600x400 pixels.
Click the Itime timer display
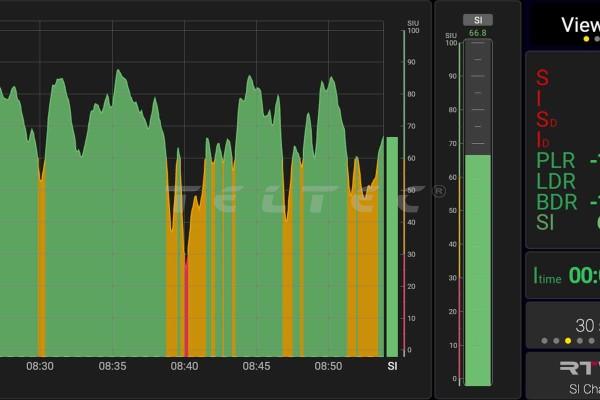(x=565, y=276)
